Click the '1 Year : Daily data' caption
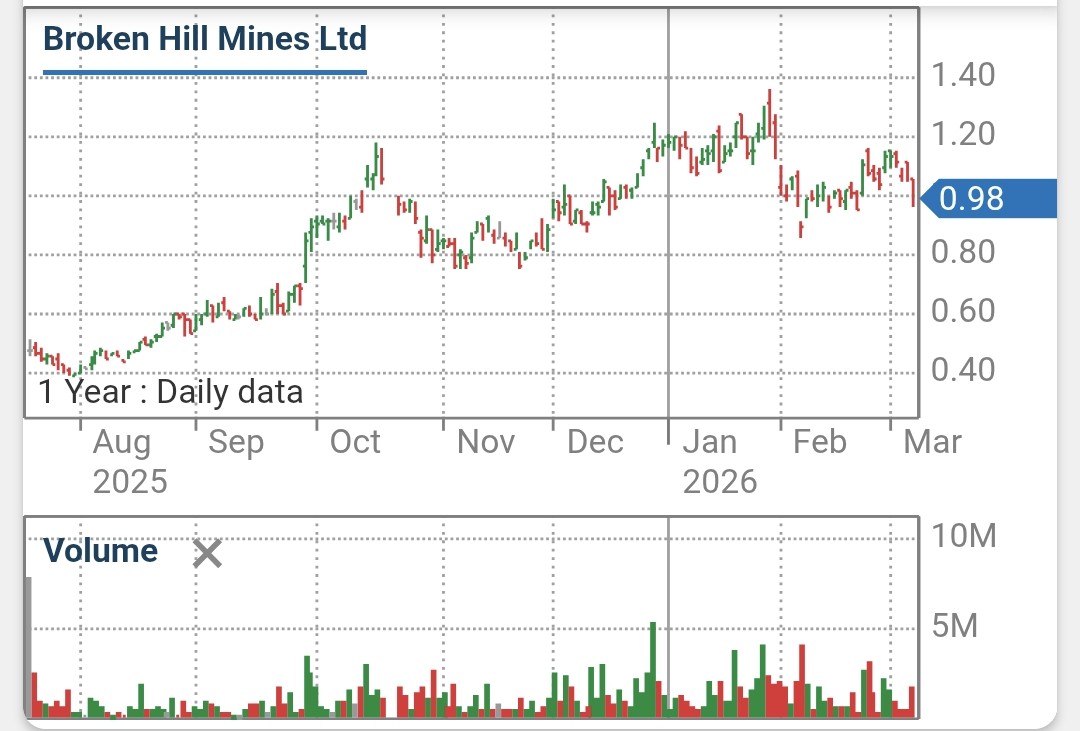The height and width of the screenshot is (731, 1080). pos(170,392)
